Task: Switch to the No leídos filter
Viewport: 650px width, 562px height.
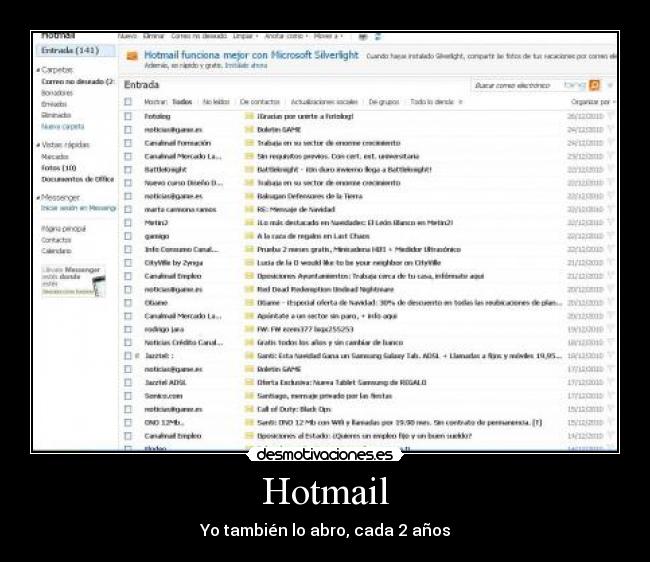Action: tap(216, 102)
